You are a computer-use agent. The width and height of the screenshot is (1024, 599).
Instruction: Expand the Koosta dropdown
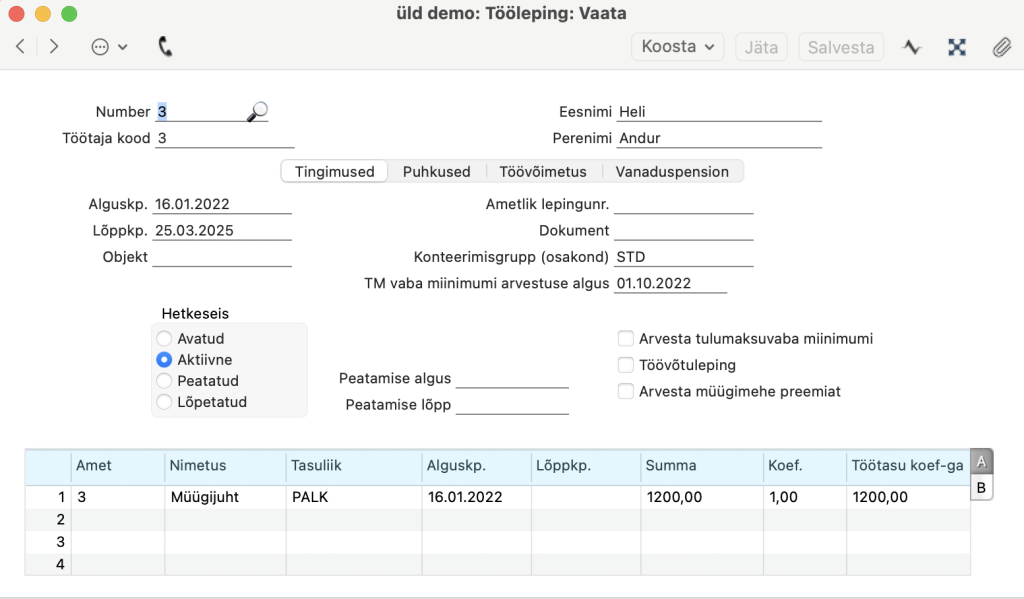[677, 47]
